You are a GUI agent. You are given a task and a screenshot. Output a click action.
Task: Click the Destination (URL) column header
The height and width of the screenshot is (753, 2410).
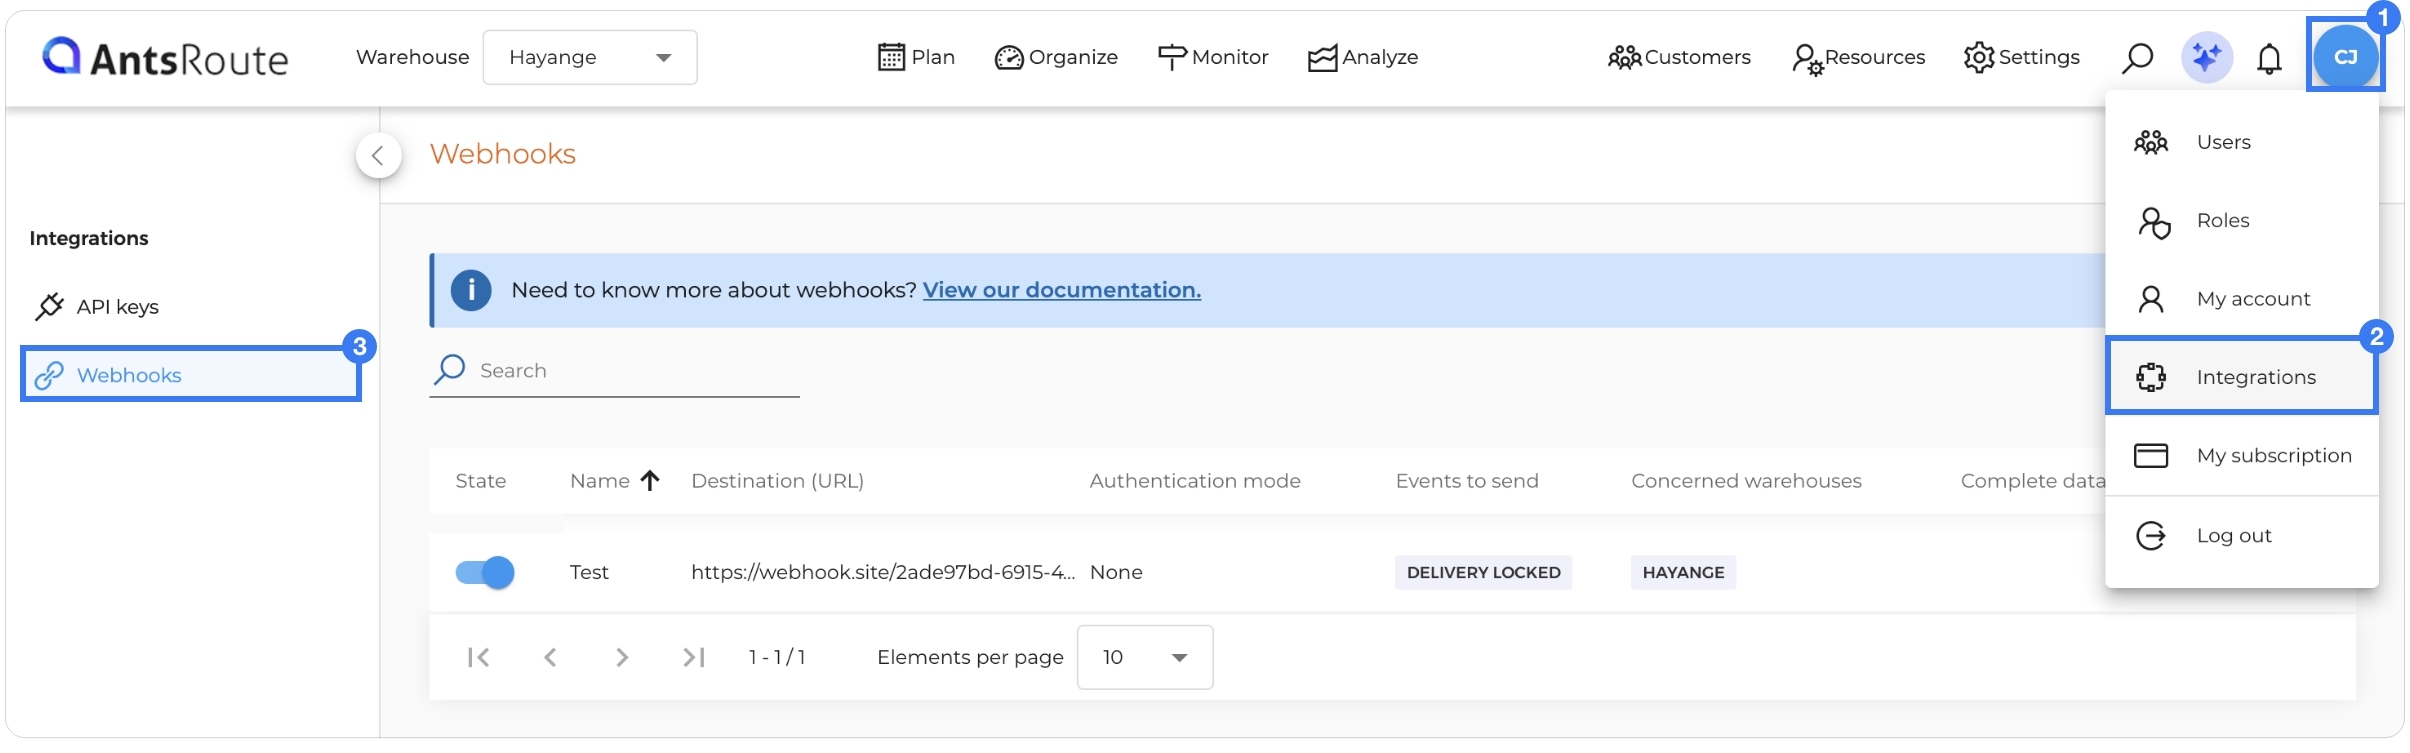(x=778, y=481)
